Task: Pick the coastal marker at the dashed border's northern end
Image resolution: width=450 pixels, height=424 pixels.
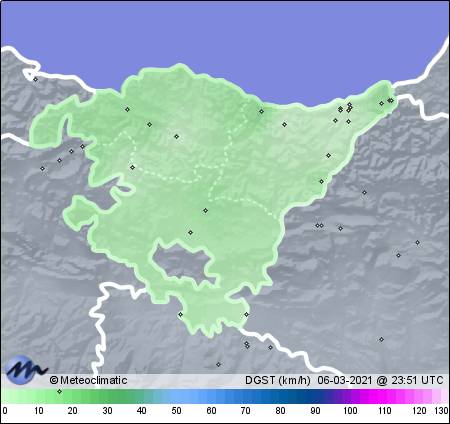Action: (261, 111)
